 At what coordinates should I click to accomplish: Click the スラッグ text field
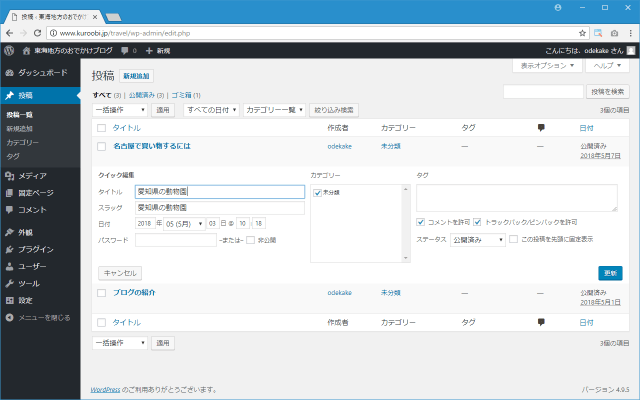(220, 207)
